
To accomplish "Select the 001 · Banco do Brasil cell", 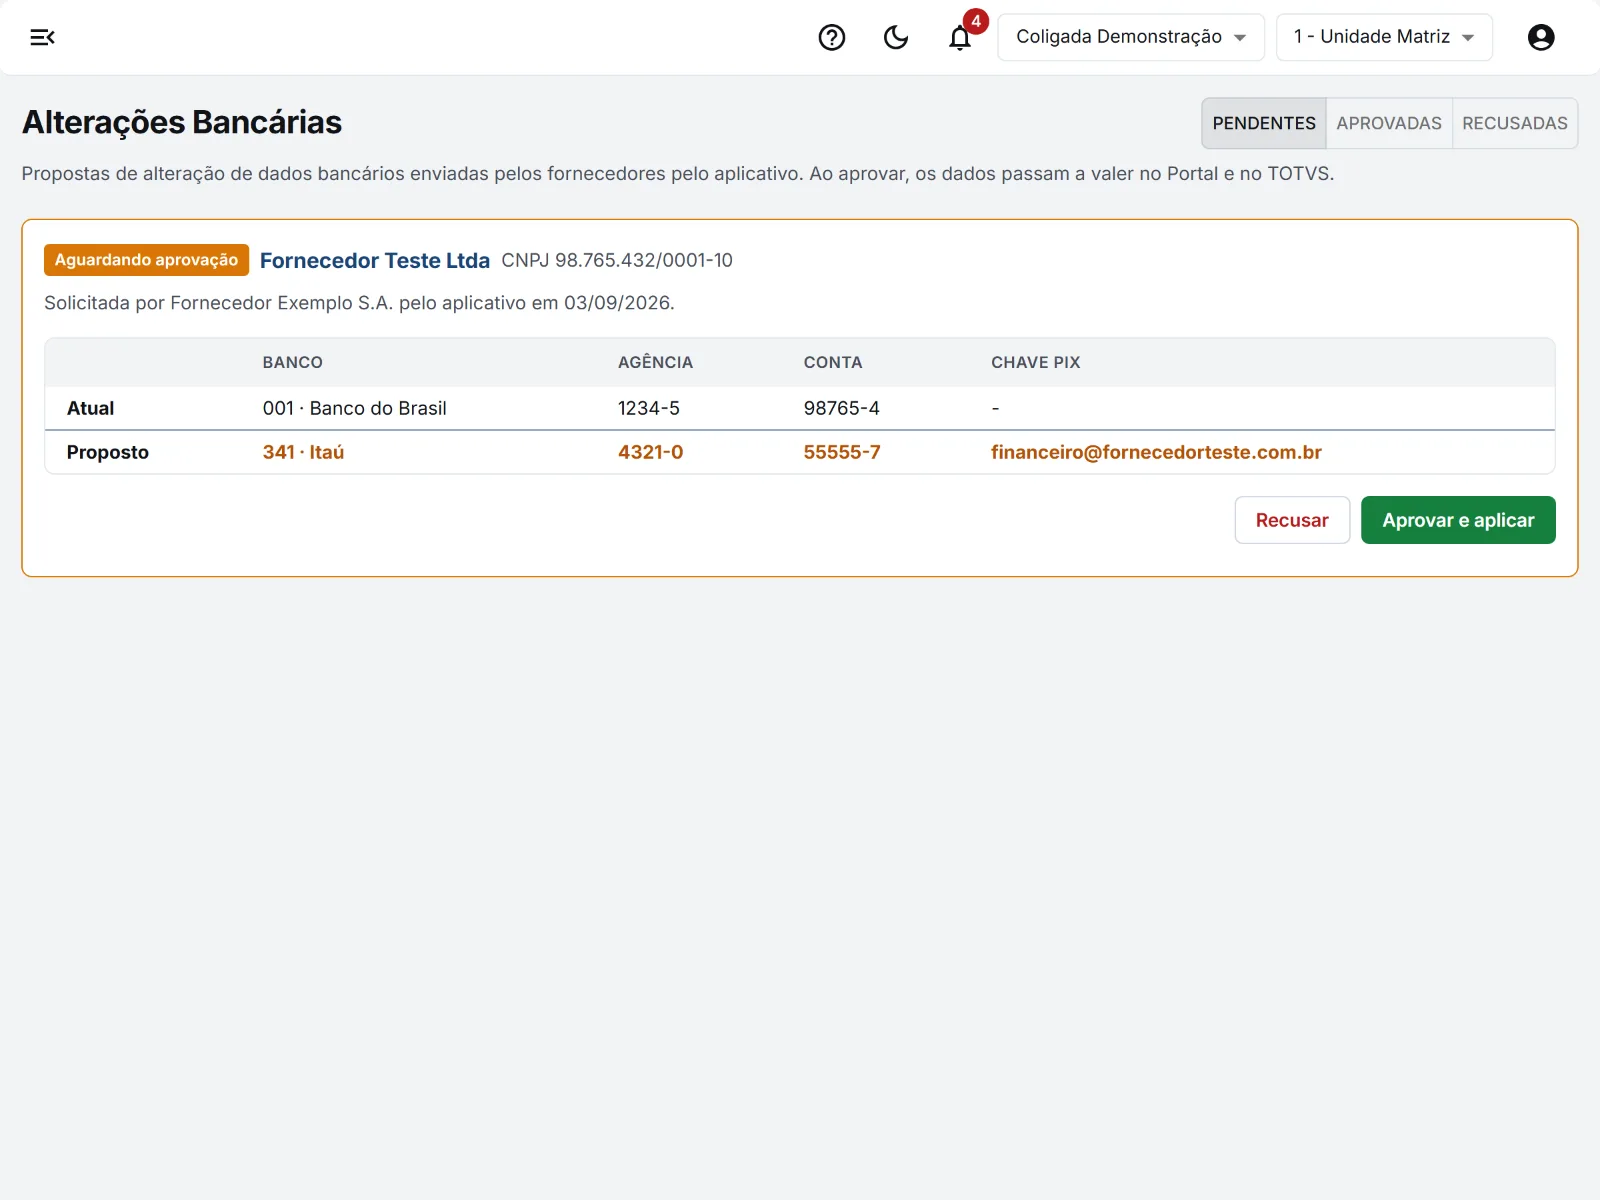I will (x=355, y=408).
